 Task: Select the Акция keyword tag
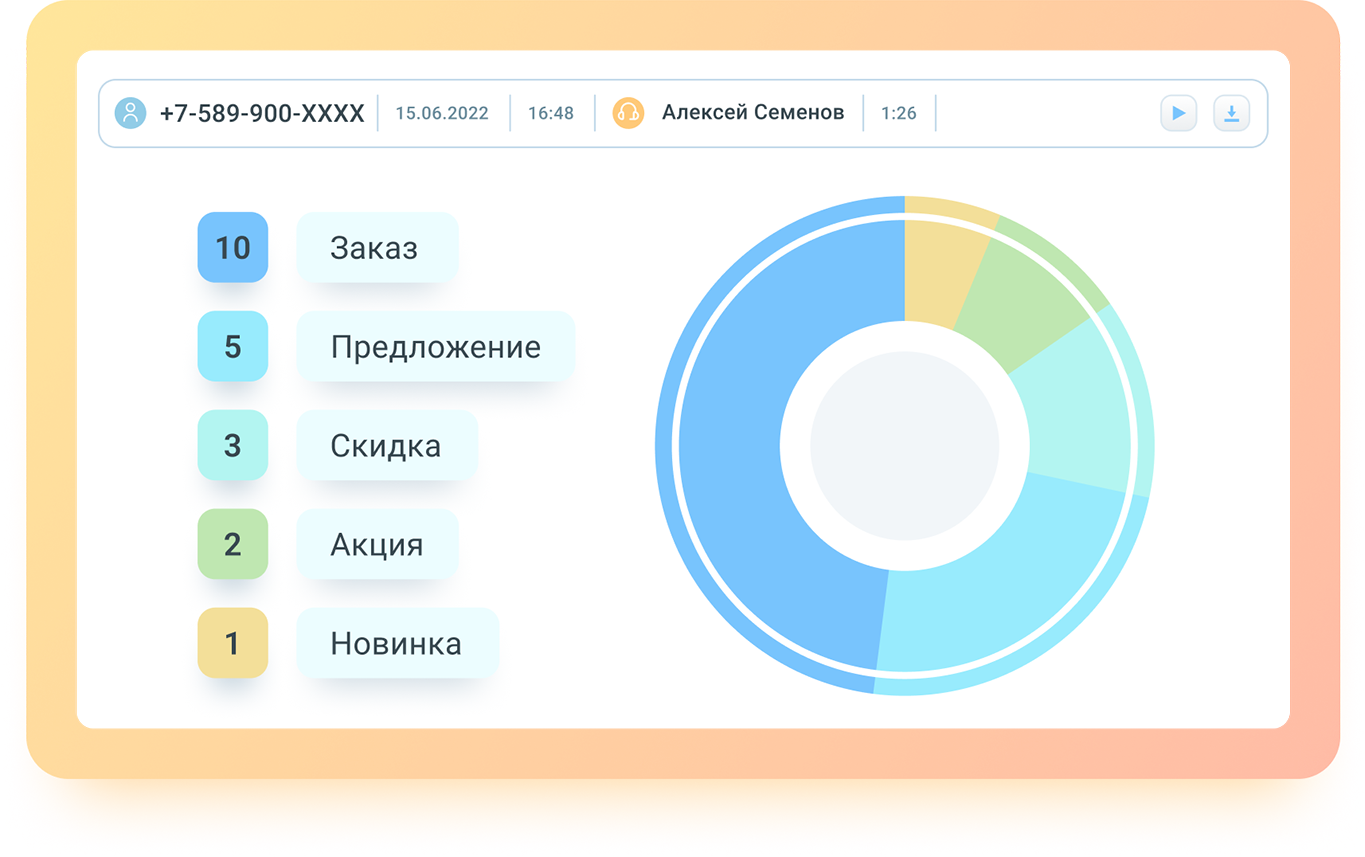(377, 544)
